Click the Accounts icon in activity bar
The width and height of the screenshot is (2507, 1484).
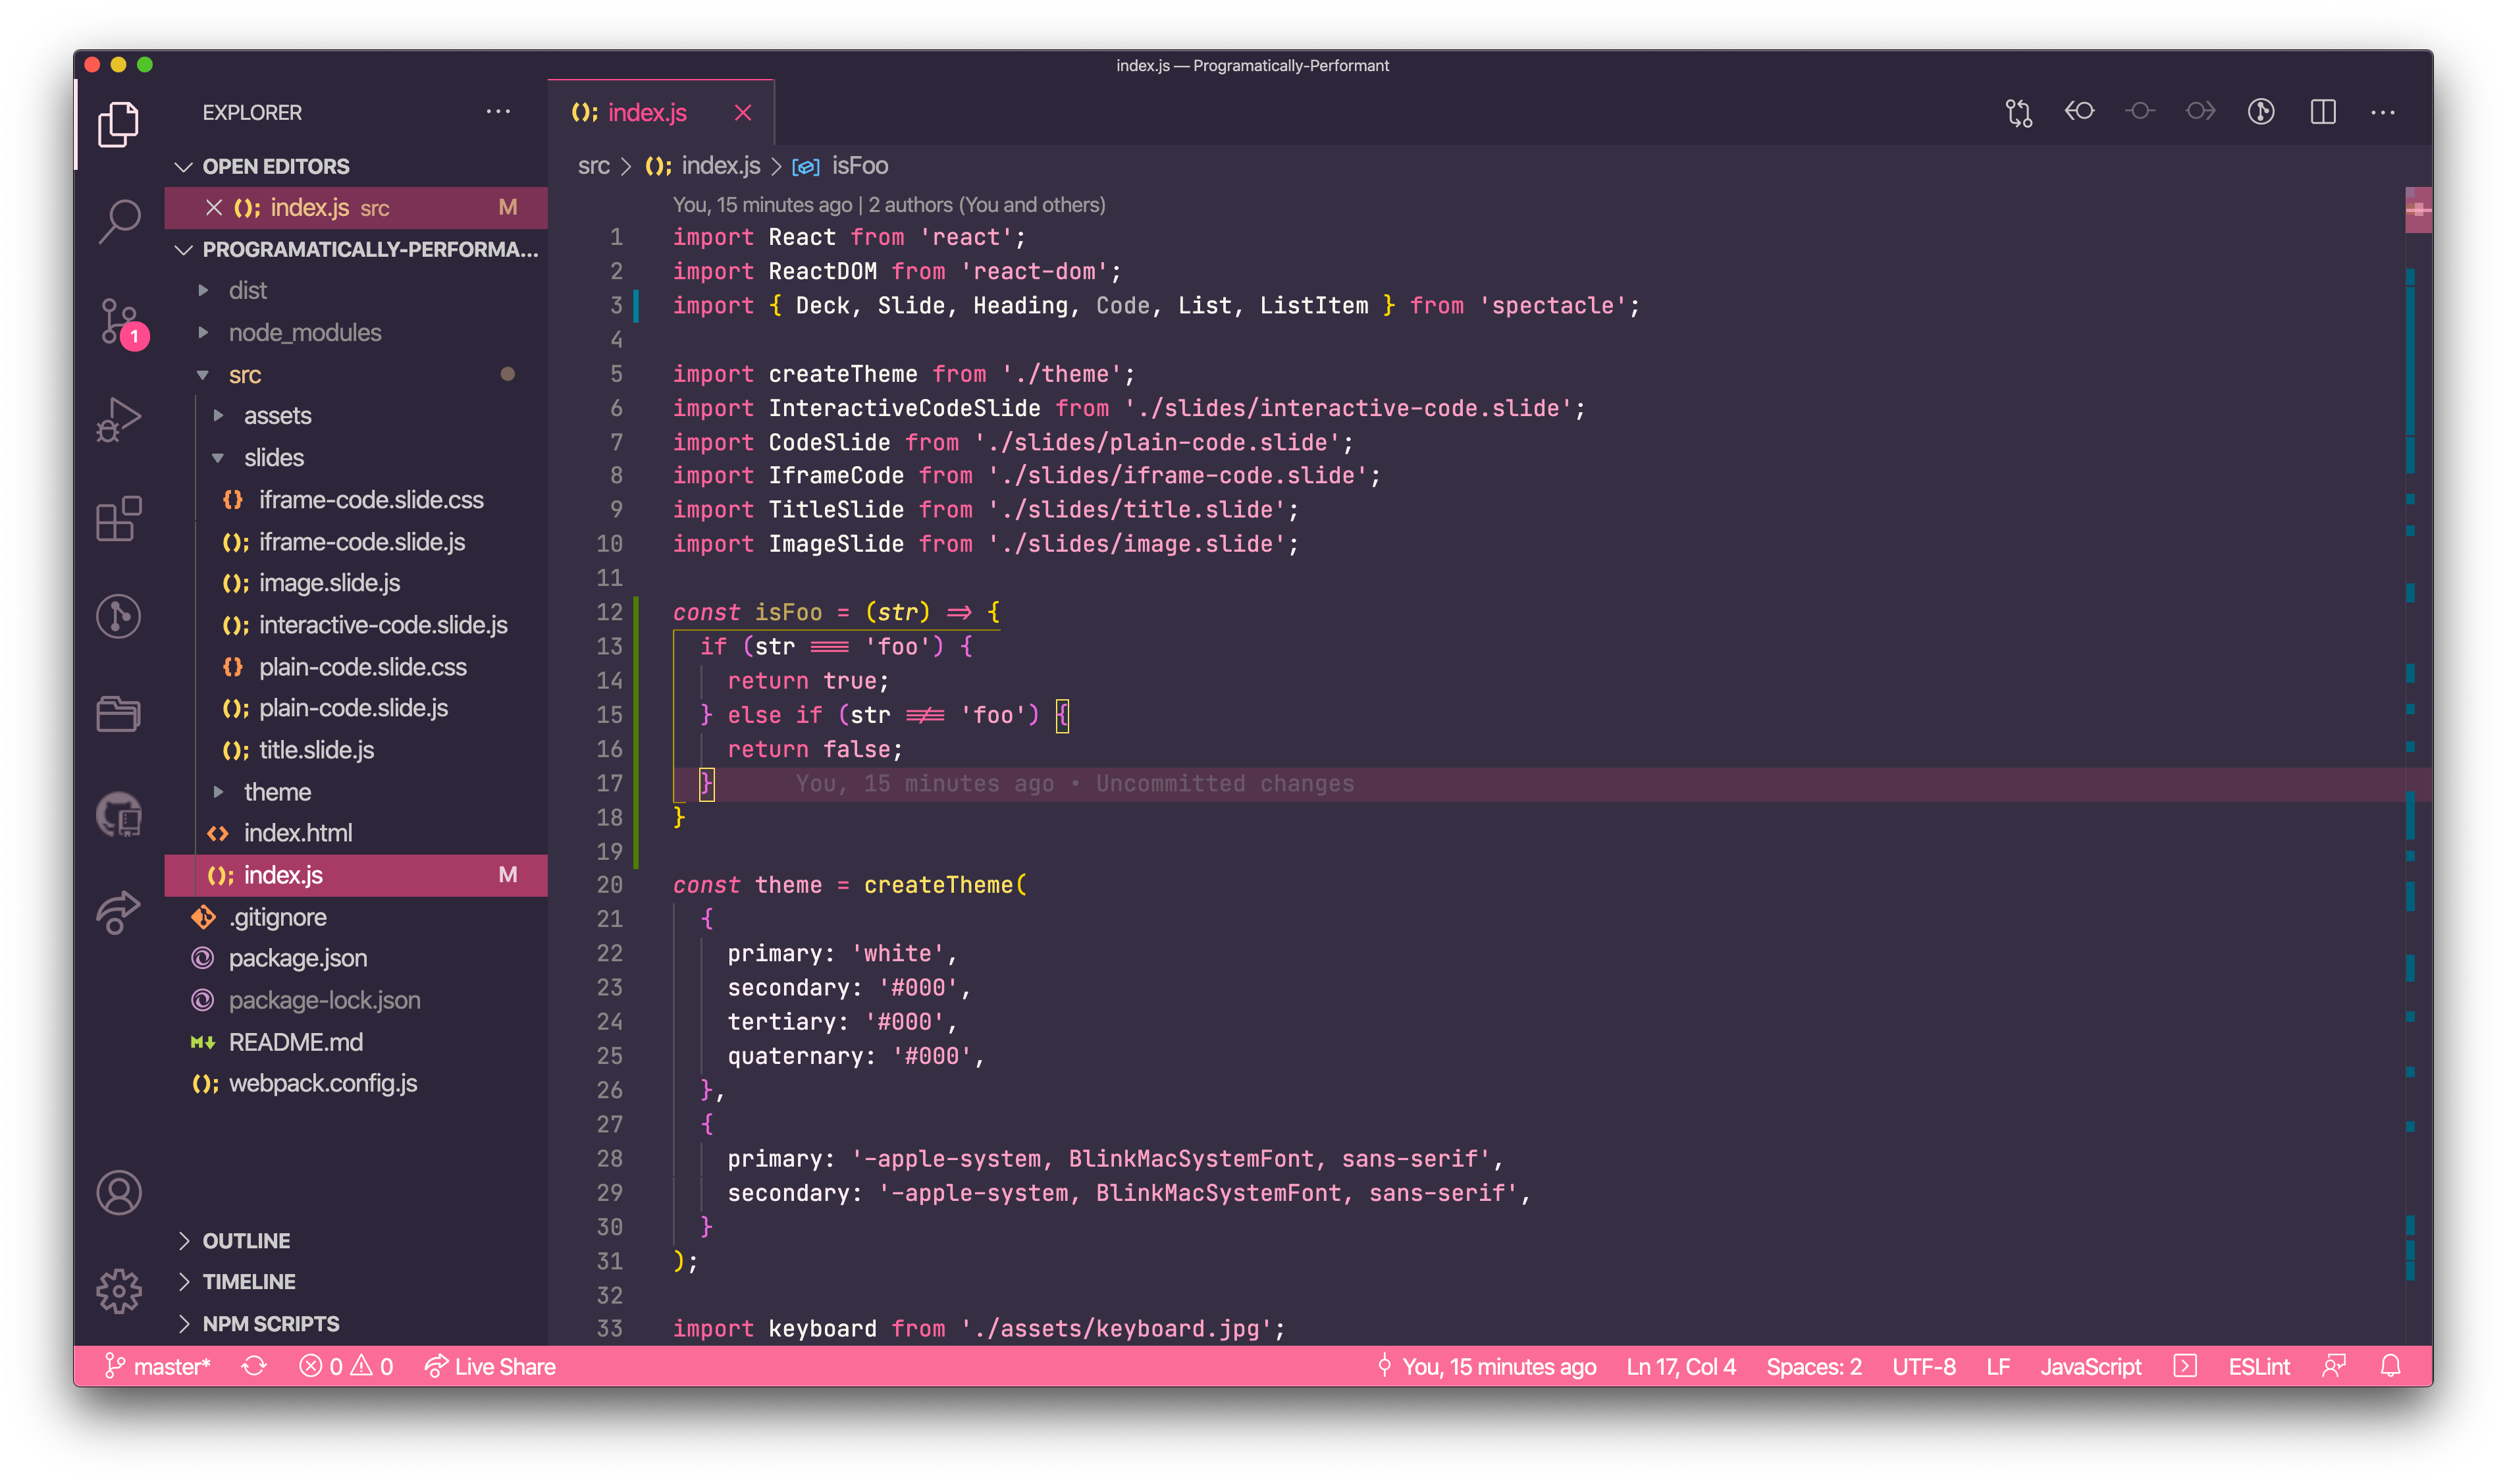coord(119,1192)
